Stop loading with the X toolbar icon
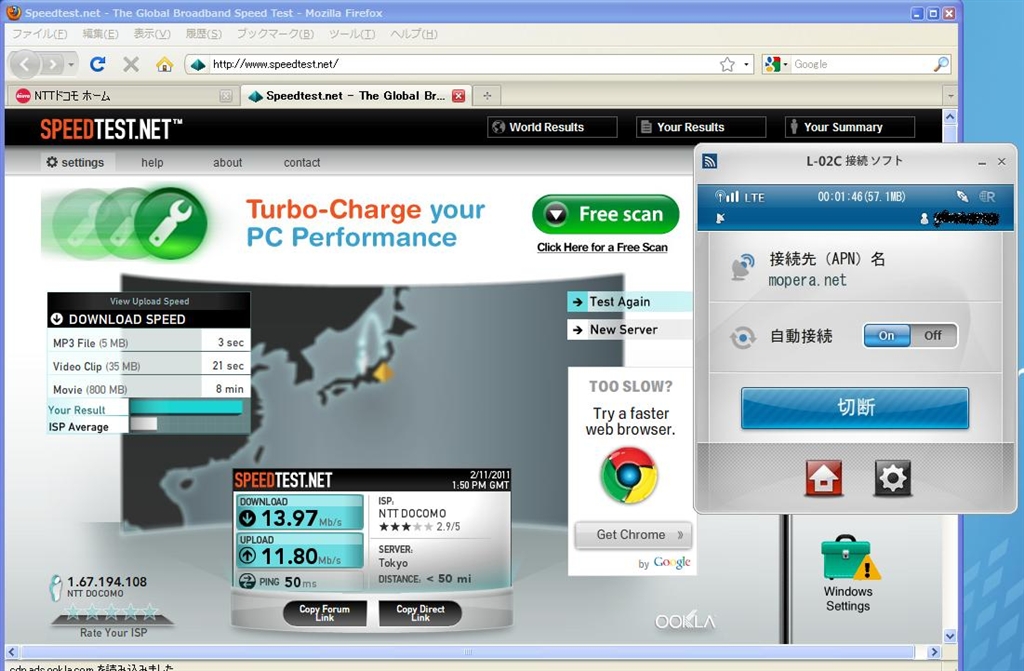The width and height of the screenshot is (1024, 671). click(x=131, y=64)
